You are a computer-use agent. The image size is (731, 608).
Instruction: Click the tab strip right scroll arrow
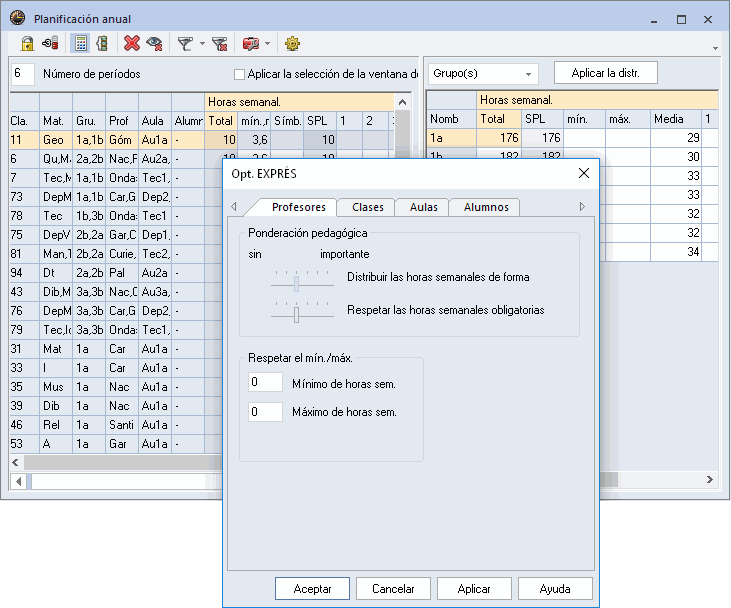click(x=582, y=206)
